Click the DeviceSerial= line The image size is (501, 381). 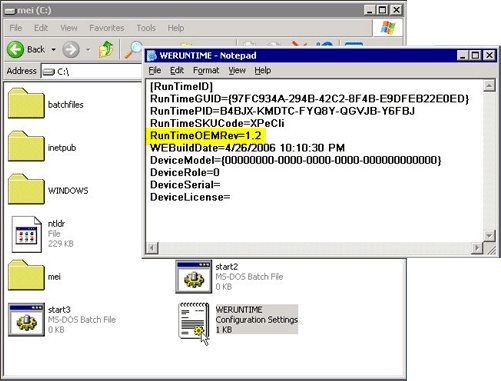[x=185, y=185]
